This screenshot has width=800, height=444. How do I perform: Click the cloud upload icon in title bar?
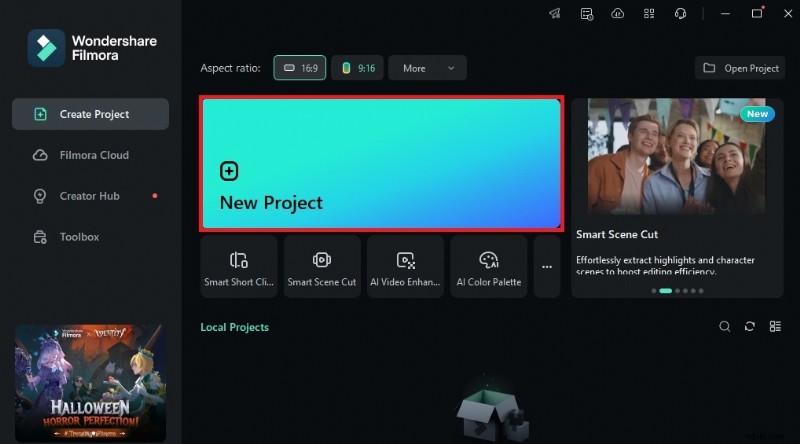618,14
